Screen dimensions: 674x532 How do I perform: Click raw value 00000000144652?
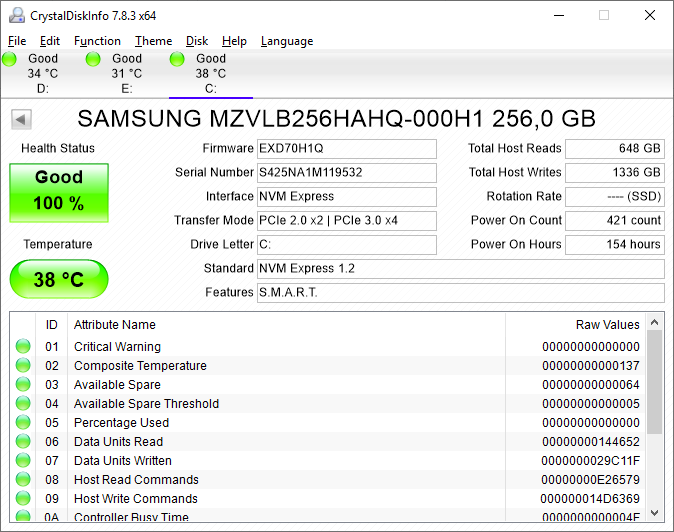[591, 441]
